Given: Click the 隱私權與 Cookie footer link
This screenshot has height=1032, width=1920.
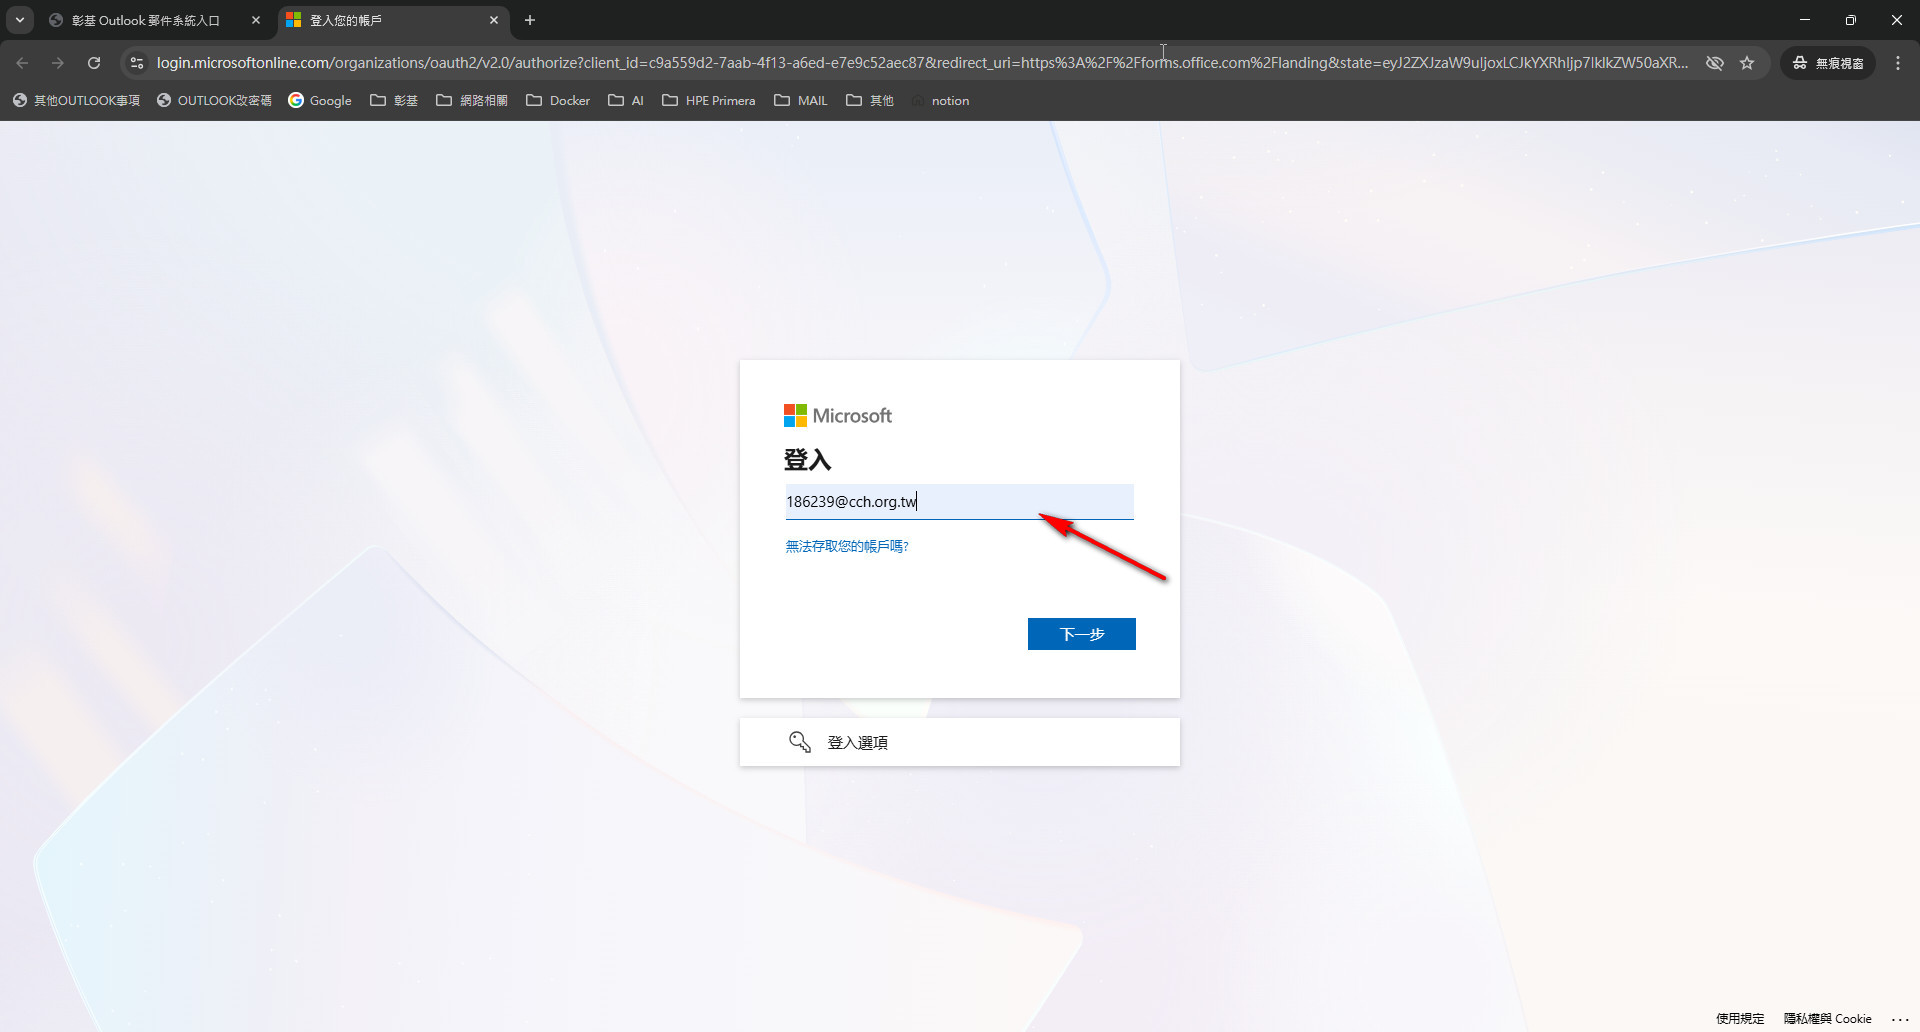Looking at the screenshot, I should 1827,1018.
